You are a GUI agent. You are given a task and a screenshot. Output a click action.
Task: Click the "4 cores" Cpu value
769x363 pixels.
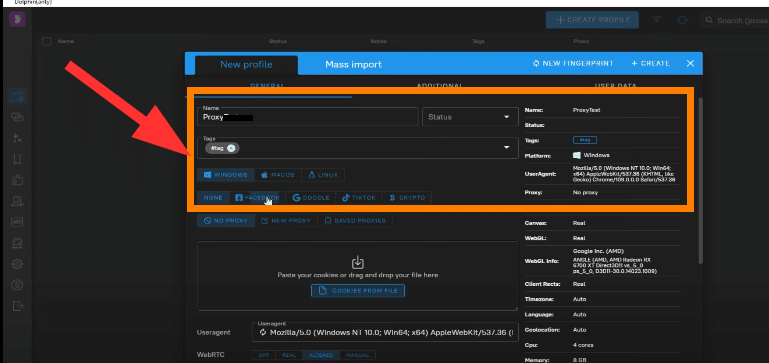click(x=583, y=345)
